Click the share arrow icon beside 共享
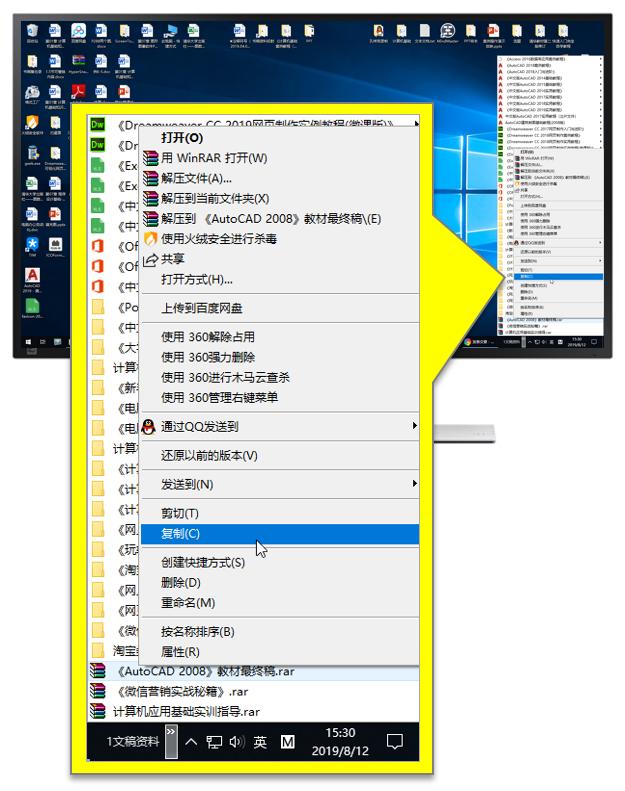625x791 pixels. tap(150, 260)
